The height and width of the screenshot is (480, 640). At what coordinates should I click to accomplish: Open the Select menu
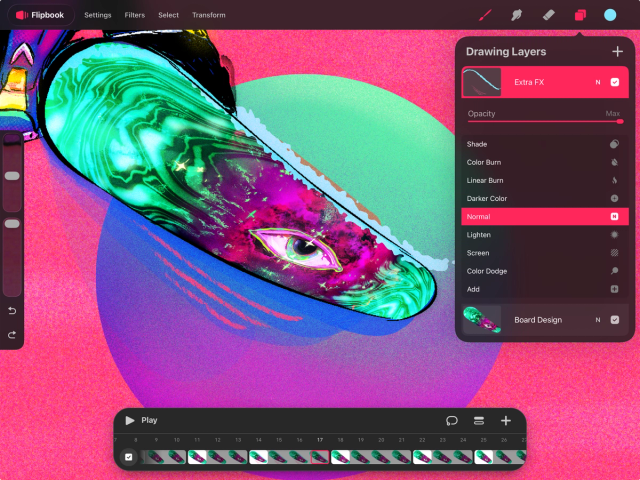(x=169, y=15)
